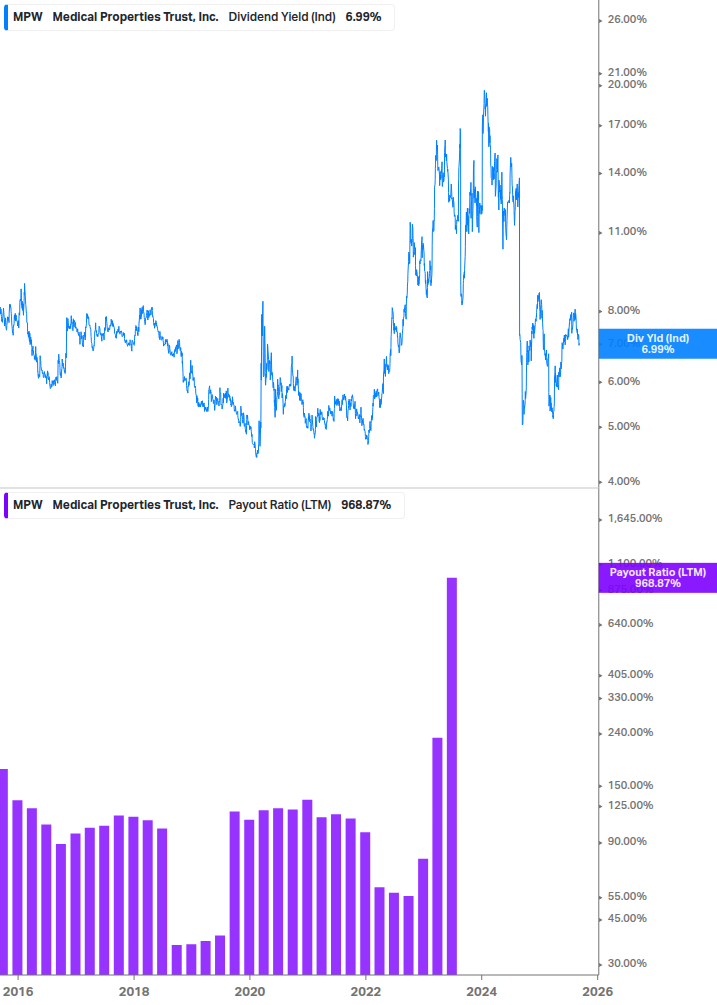This screenshot has height=1005, width=717.
Task: Click the 45.00% payout axis label
Action: (x=627, y=918)
